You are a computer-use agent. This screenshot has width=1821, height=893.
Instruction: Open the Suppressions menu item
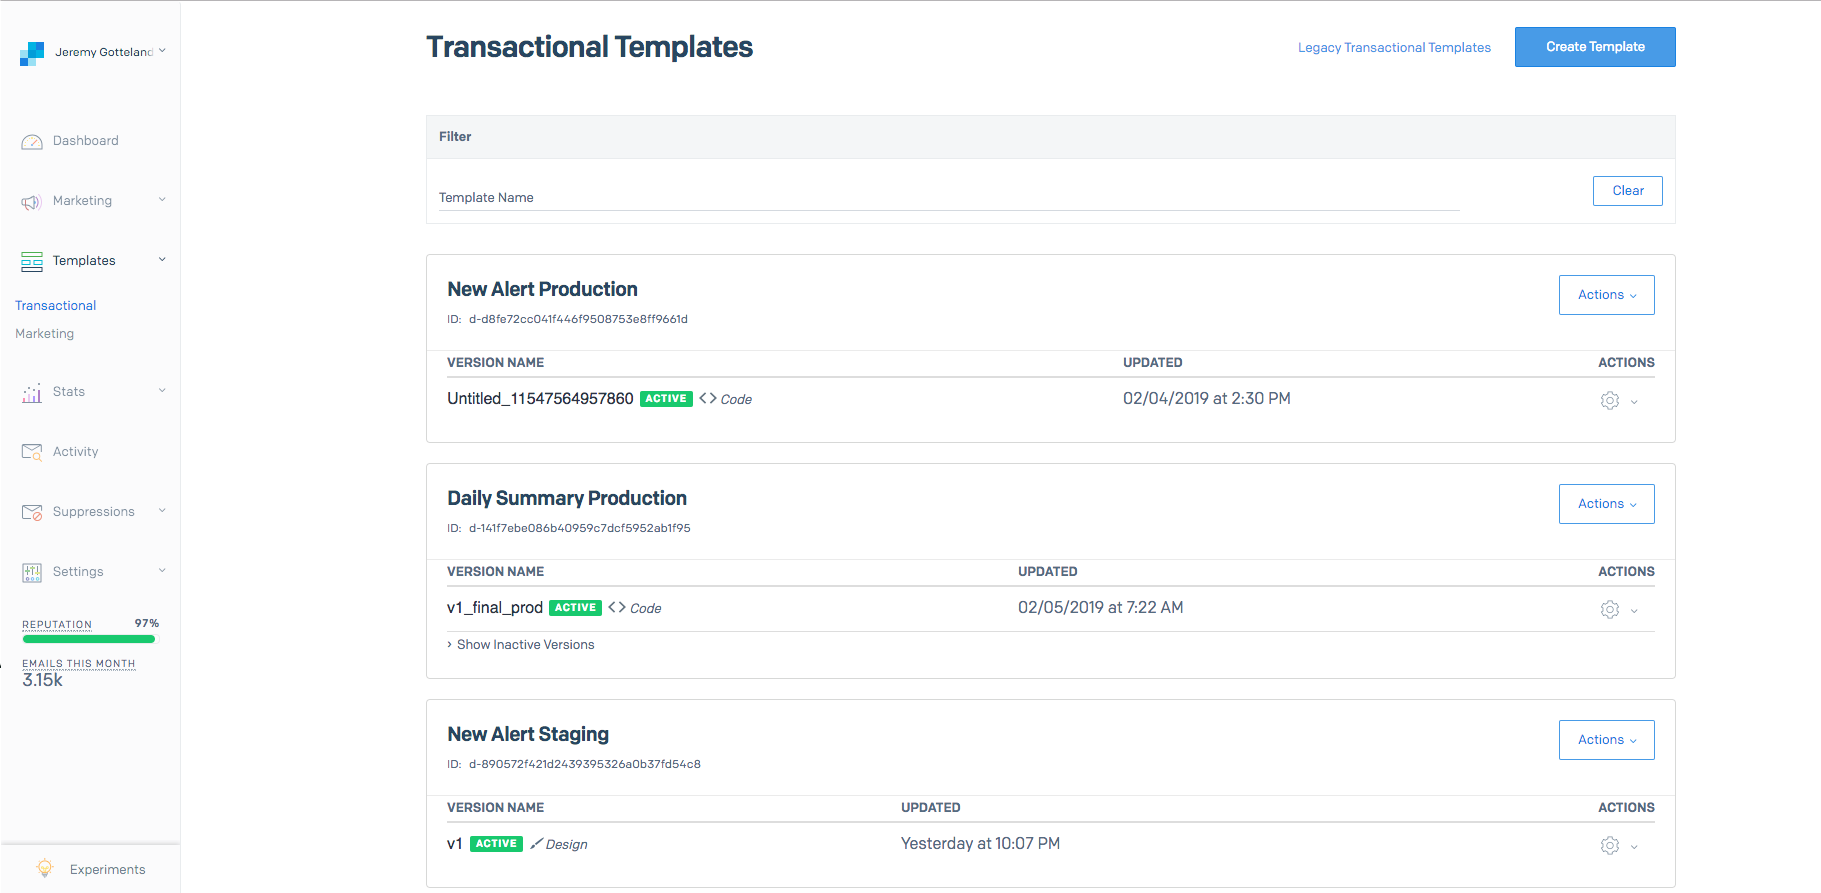pyautogui.click(x=93, y=512)
